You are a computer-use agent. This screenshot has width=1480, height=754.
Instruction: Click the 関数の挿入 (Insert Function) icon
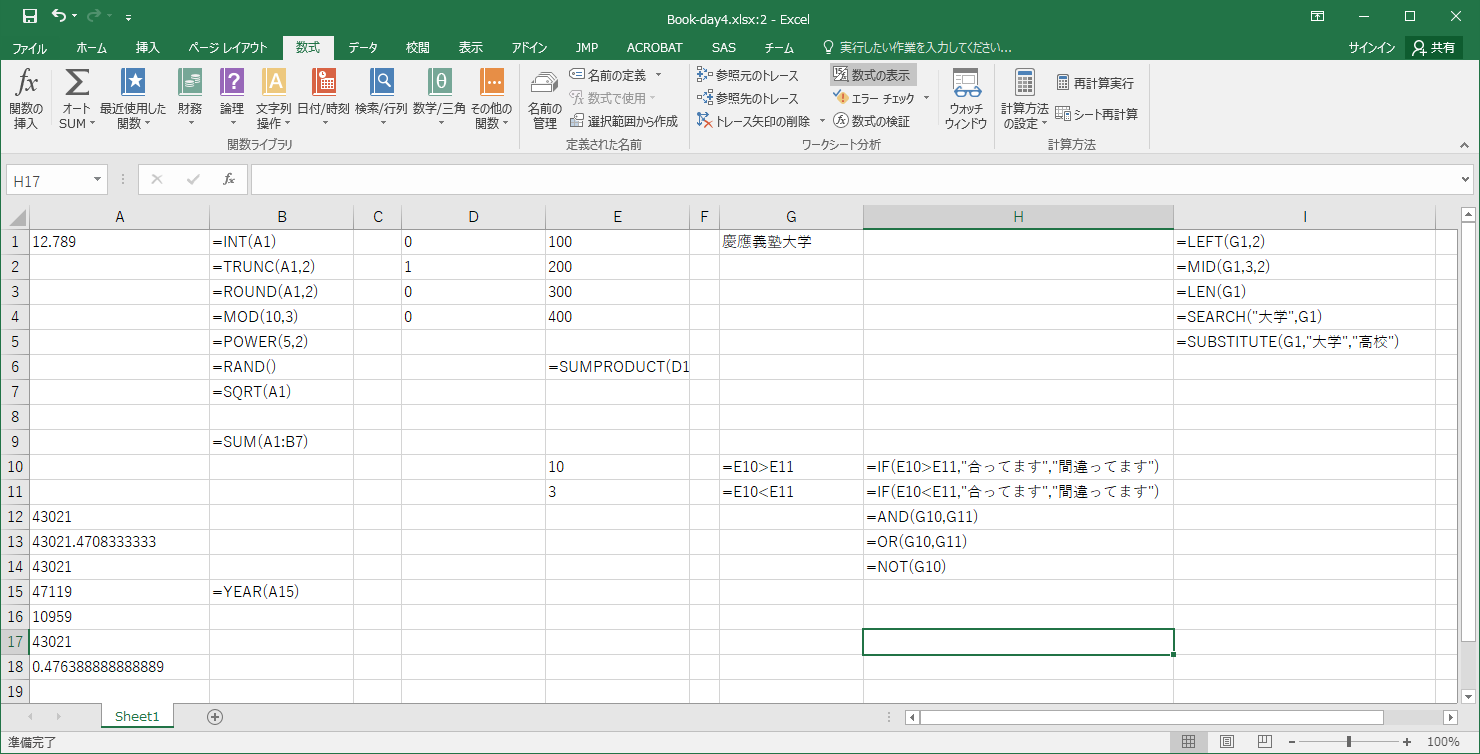[26, 99]
